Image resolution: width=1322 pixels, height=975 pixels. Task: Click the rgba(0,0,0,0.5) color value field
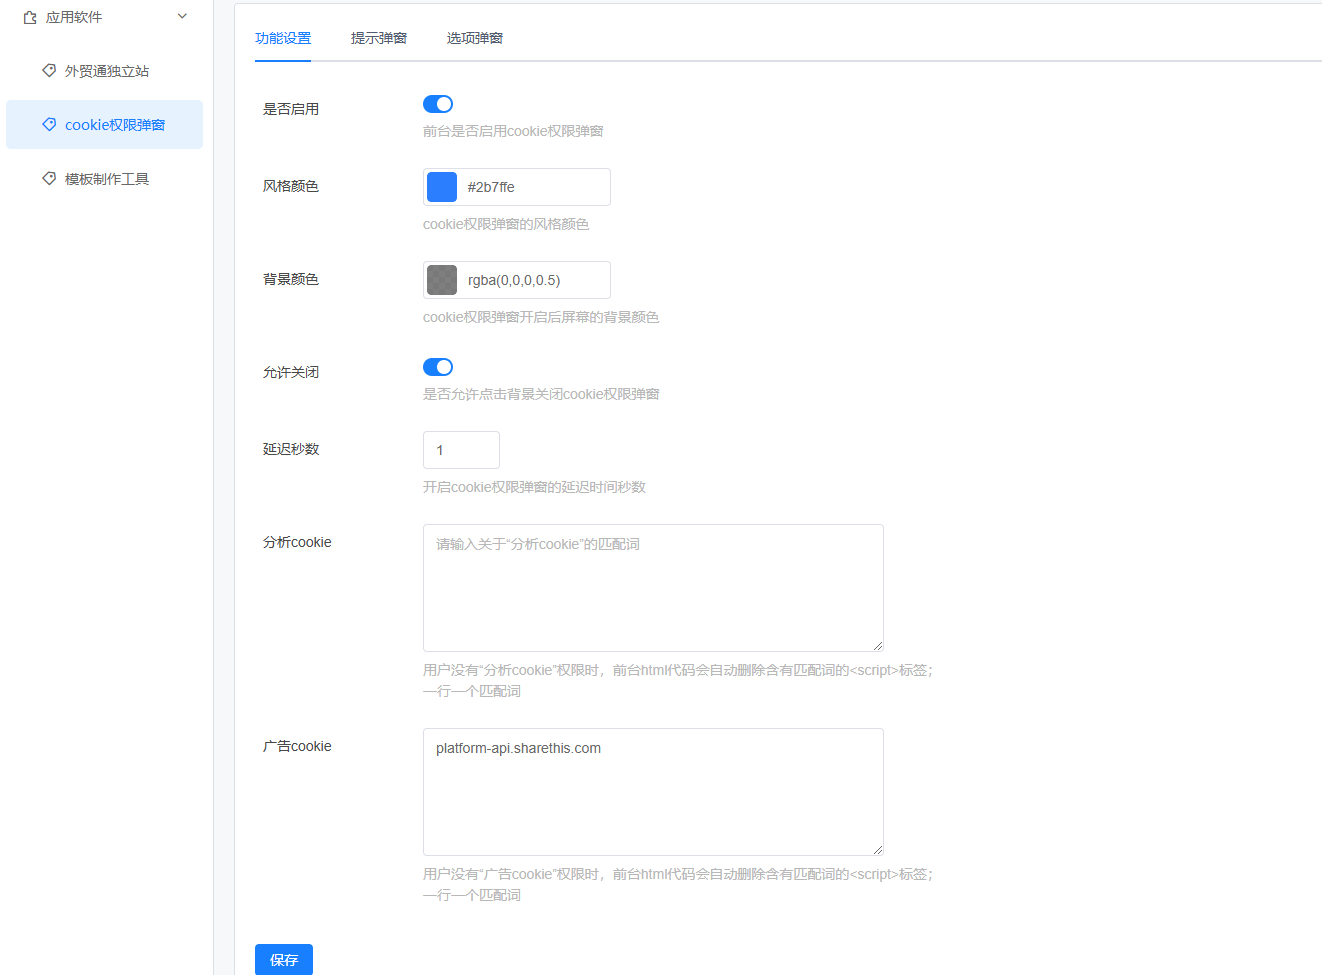pos(532,280)
